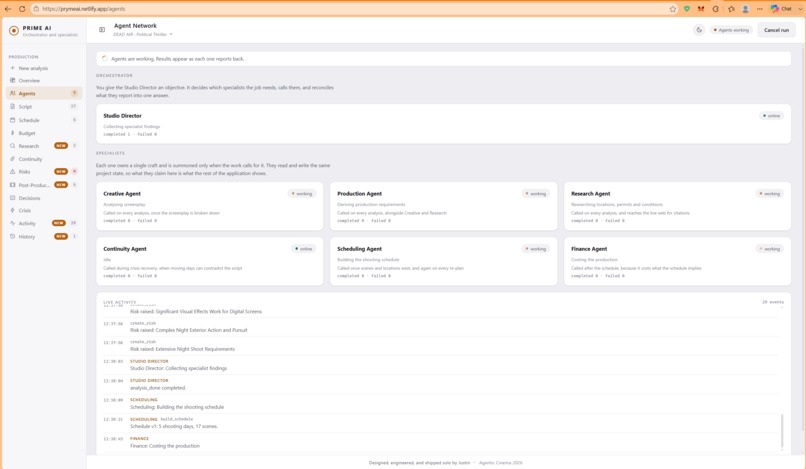The width and height of the screenshot is (806, 469).
Task: Click the online status on Continuity Agent
Action: 303,248
